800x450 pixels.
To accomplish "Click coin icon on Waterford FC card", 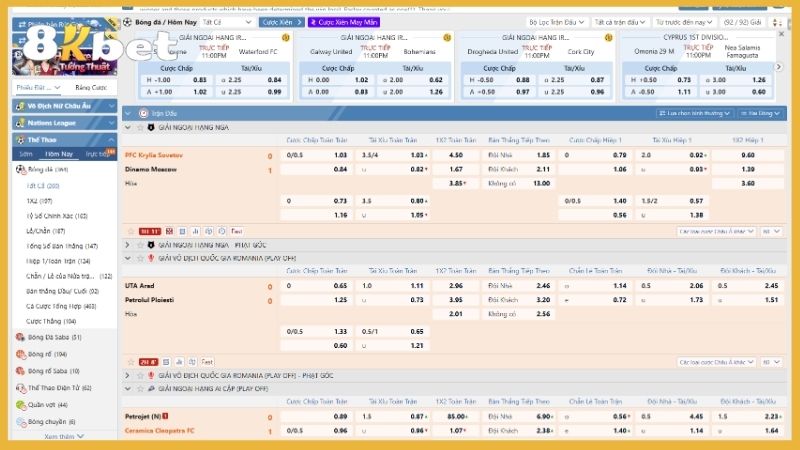I will [x=286, y=38].
